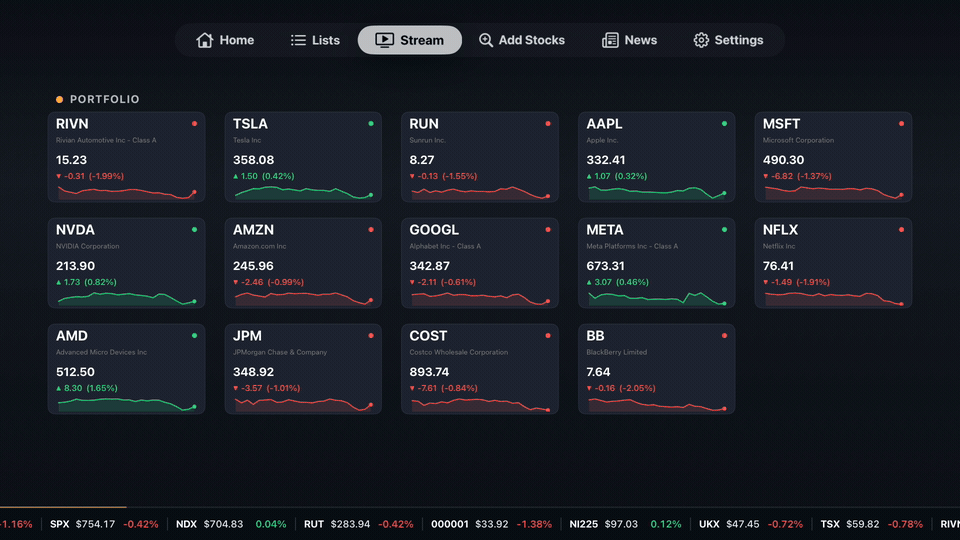Switch to the Lists tab label
This screenshot has height=540, width=960.
coord(326,40)
